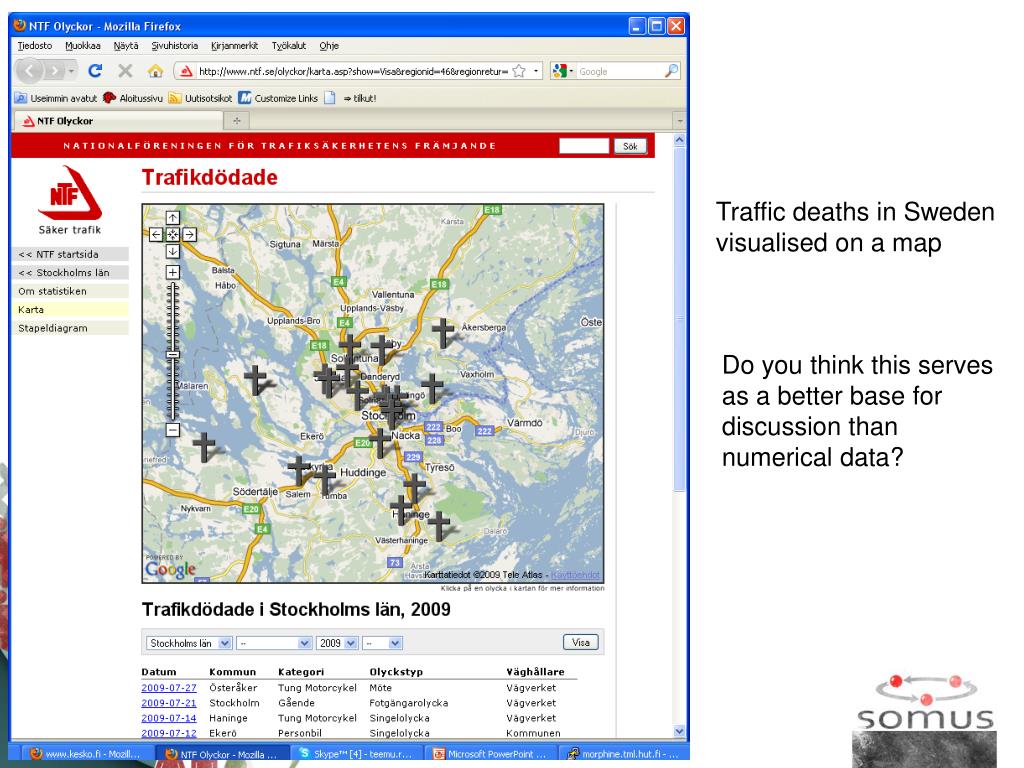Open Useimmin avatut bookmark
Viewport: 1024px width, 768px height.
56,99
